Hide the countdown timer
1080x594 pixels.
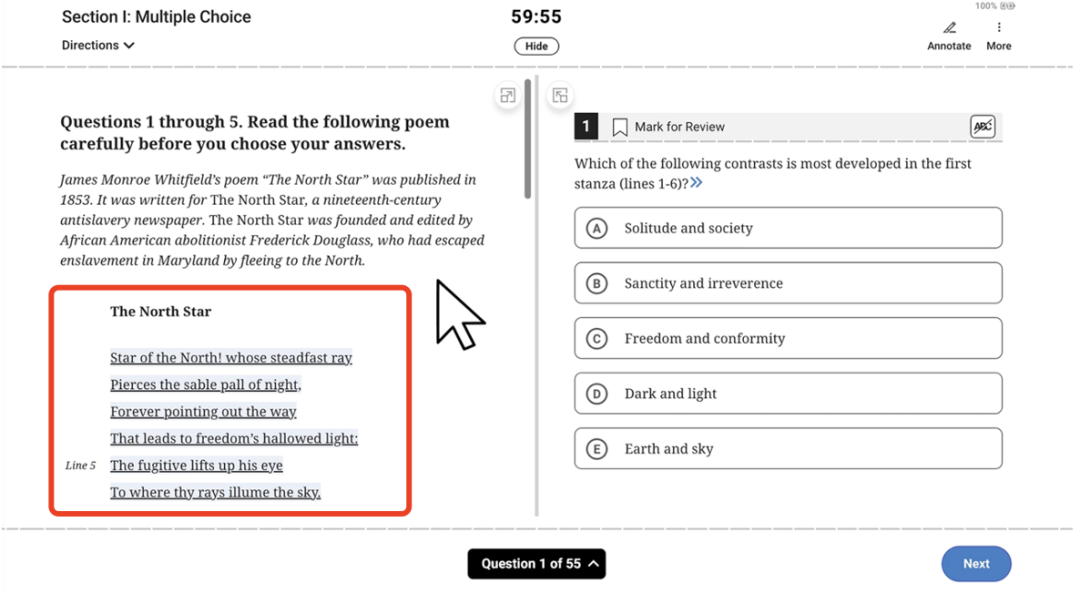coord(537,46)
